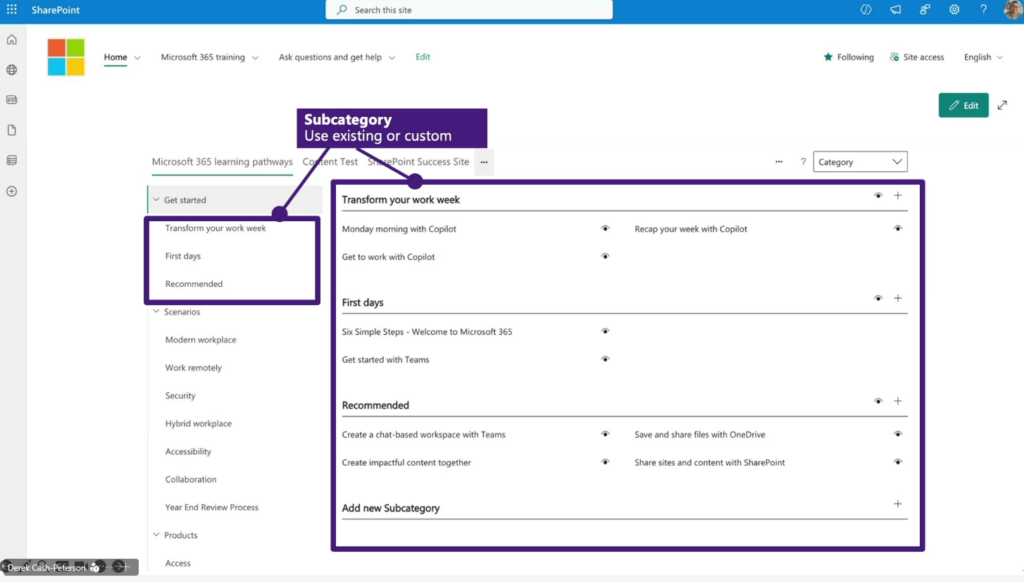Click the green Edit page button
The height and width of the screenshot is (582, 1024).
[x=963, y=105]
